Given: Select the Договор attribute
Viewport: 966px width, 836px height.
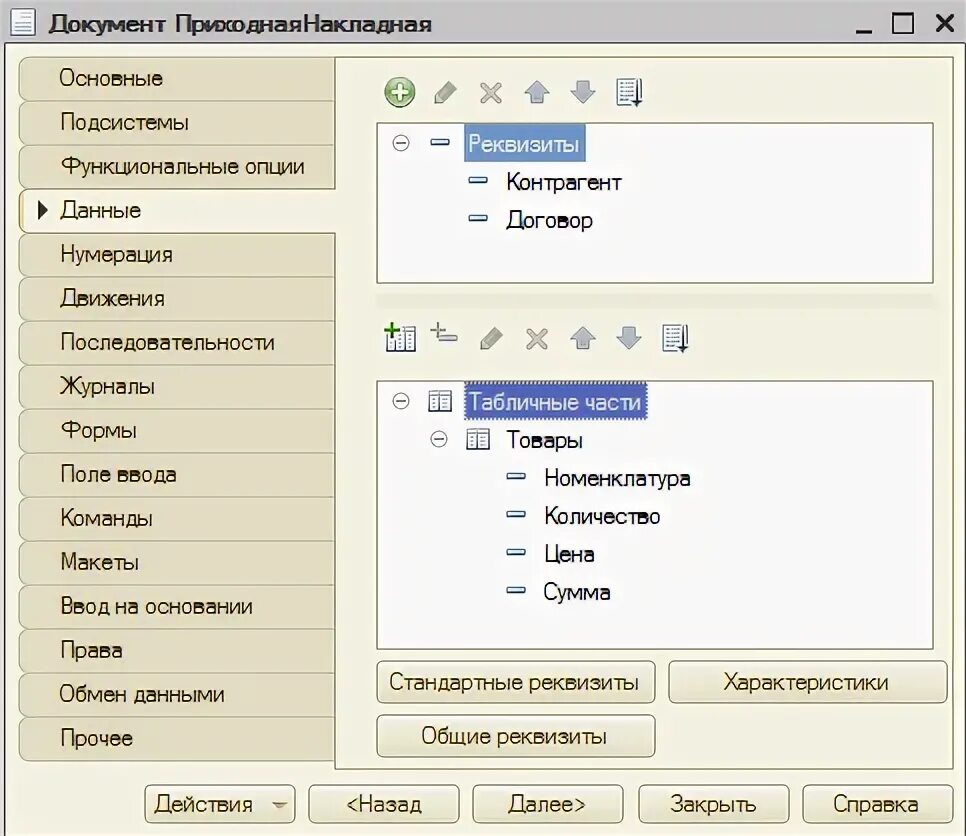Looking at the screenshot, I should [550, 221].
